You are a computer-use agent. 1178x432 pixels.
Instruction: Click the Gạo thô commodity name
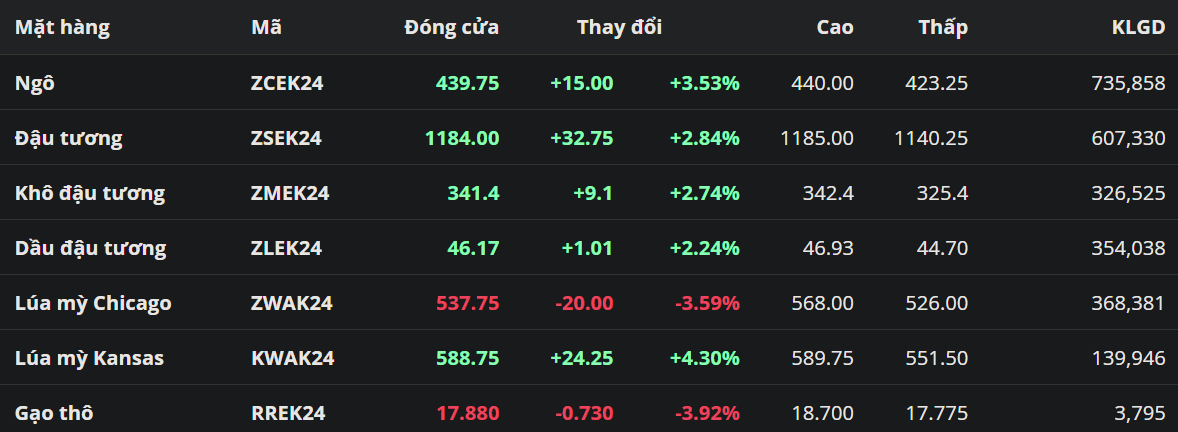(x=55, y=413)
